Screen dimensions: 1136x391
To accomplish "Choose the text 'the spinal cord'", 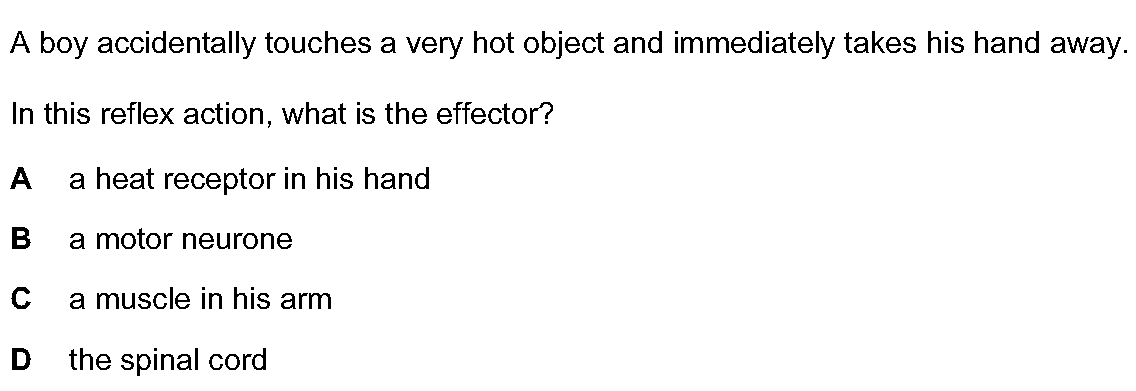I will [x=168, y=360].
